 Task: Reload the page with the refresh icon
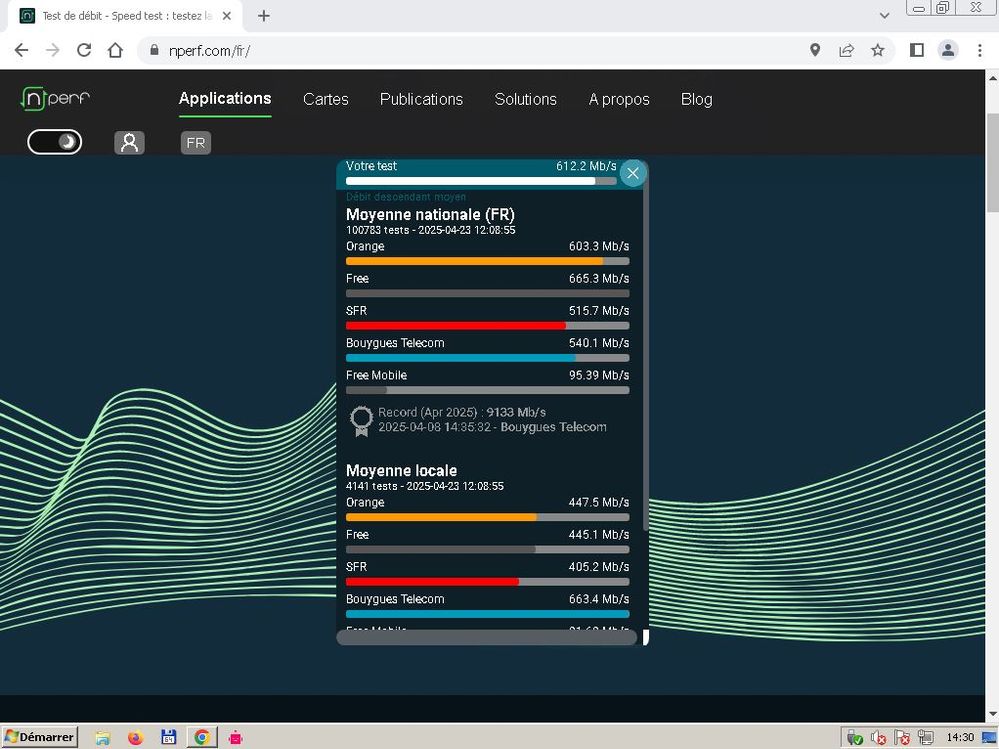tap(84, 50)
